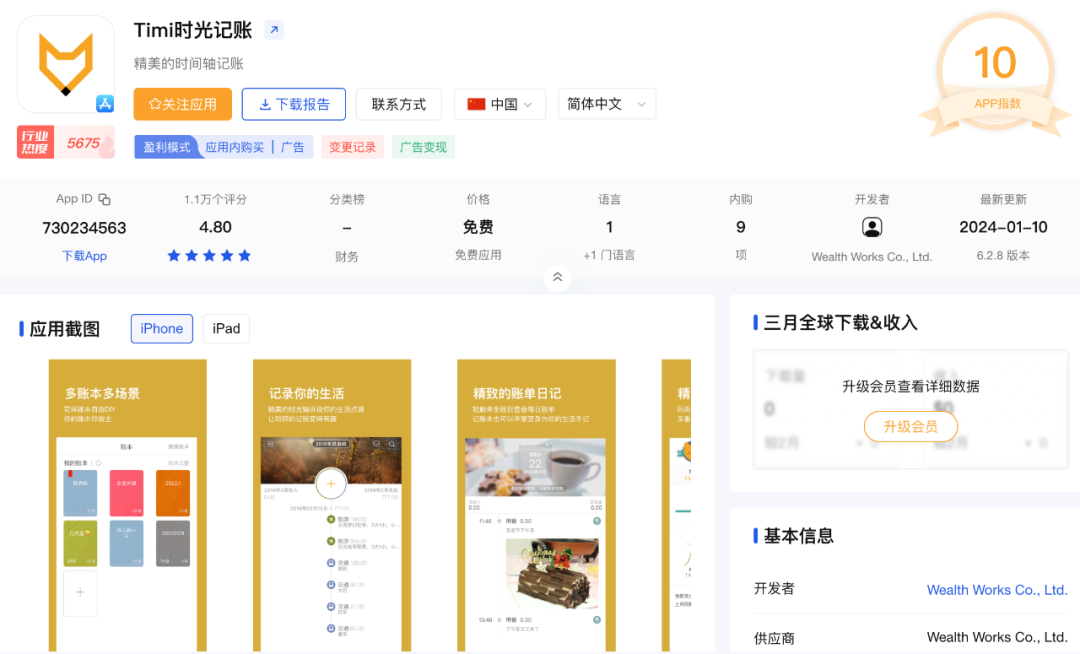Screen dimensions: 1080x654
Task: Collapse the app info panel with double chevron
Action: pyautogui.click(x=557, y=277)
